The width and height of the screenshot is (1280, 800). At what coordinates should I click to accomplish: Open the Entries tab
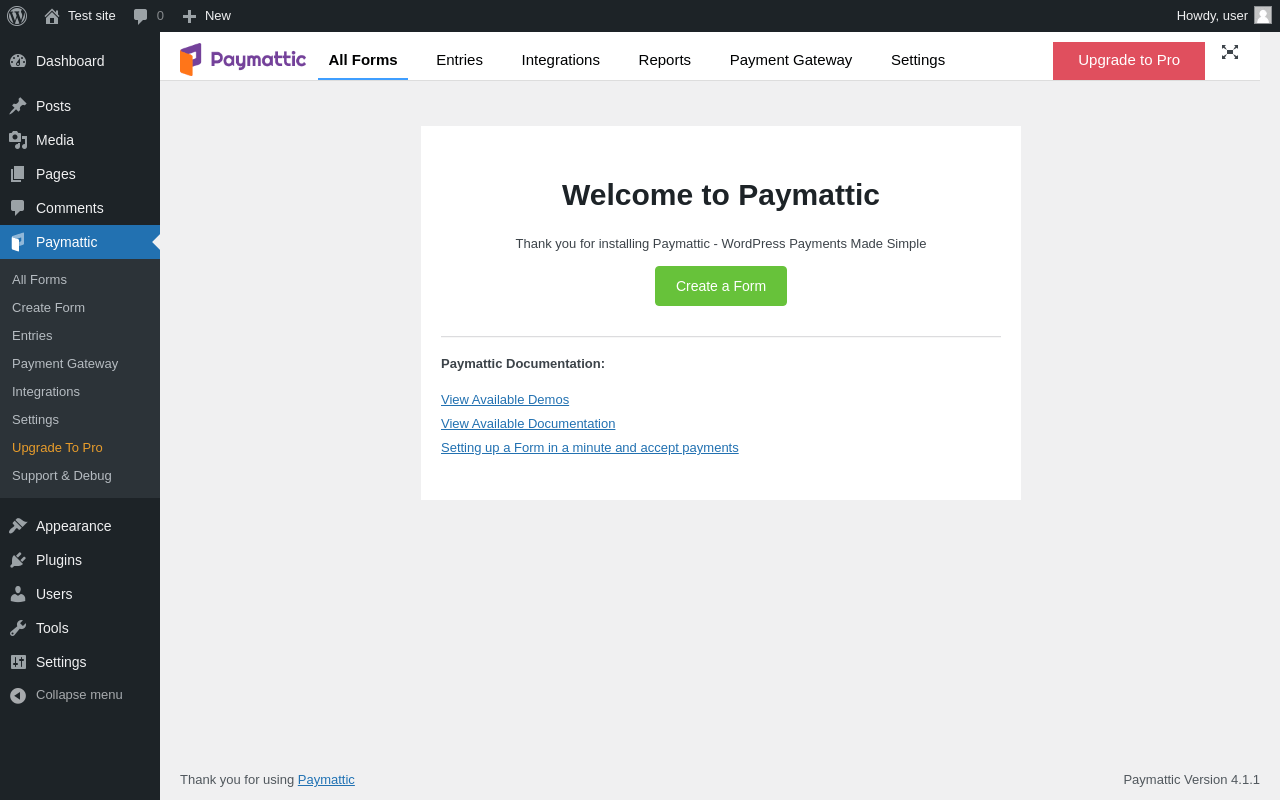click(x=459, y=59)
